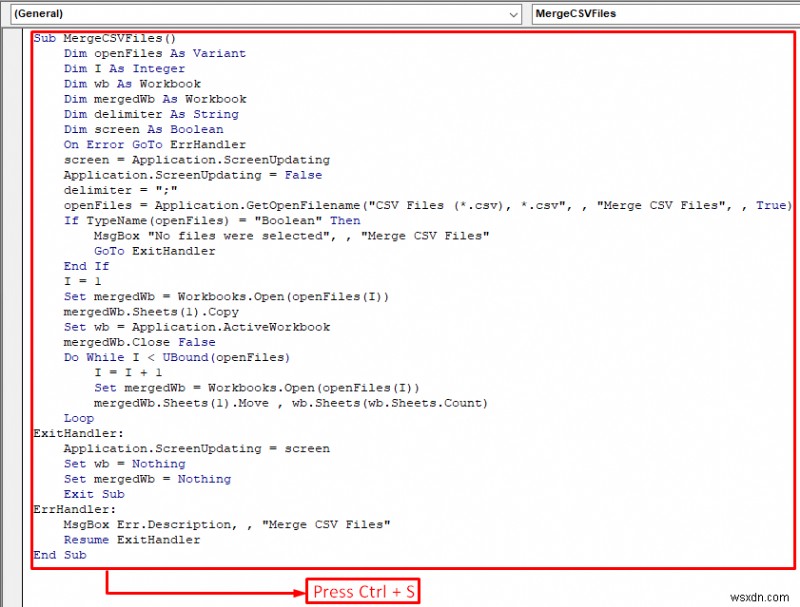
Task: Select the Dim openFiles As Variant declaration
Action: point(155,53)
